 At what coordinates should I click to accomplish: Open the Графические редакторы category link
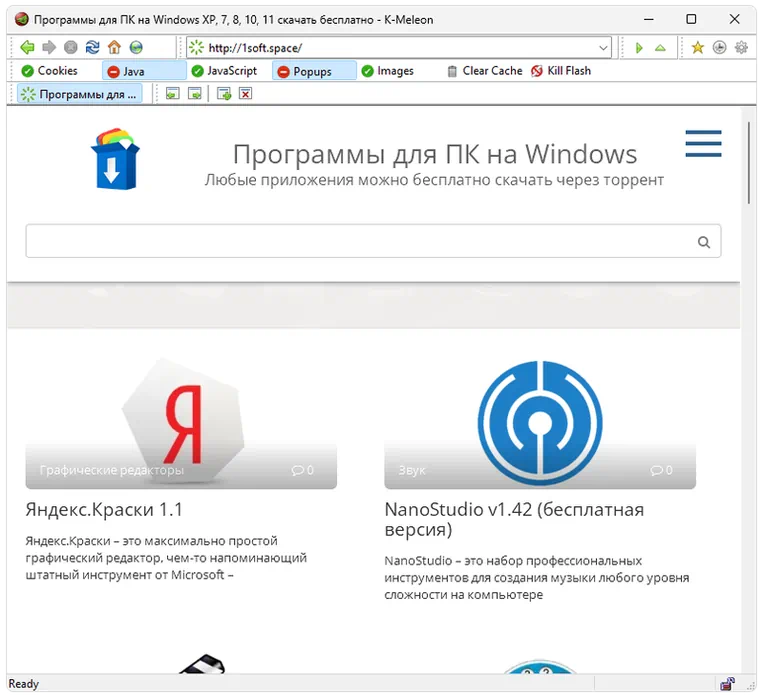[112, 470]
